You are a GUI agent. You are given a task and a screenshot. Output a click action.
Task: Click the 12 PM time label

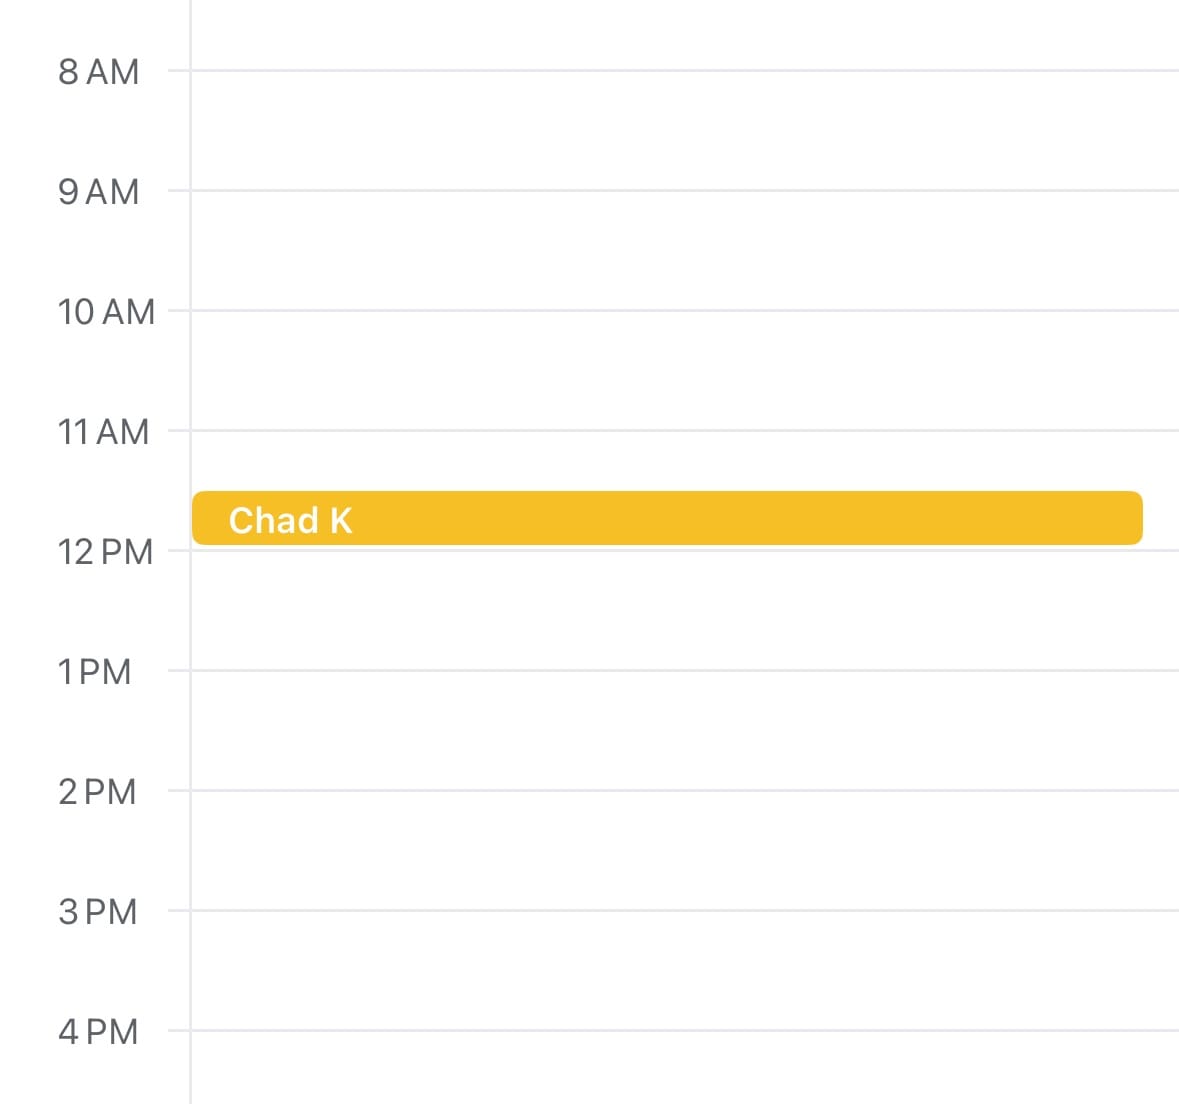pos(105,552)
